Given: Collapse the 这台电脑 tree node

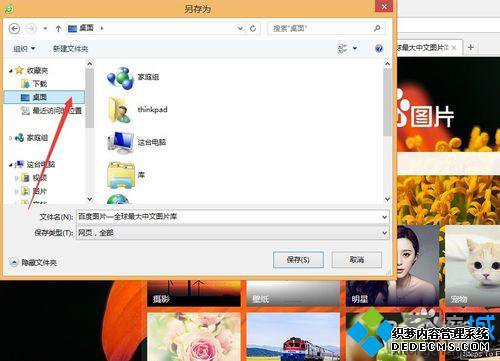Looking at the screenshot, I should pyautogui.click(x=11, y=164).
